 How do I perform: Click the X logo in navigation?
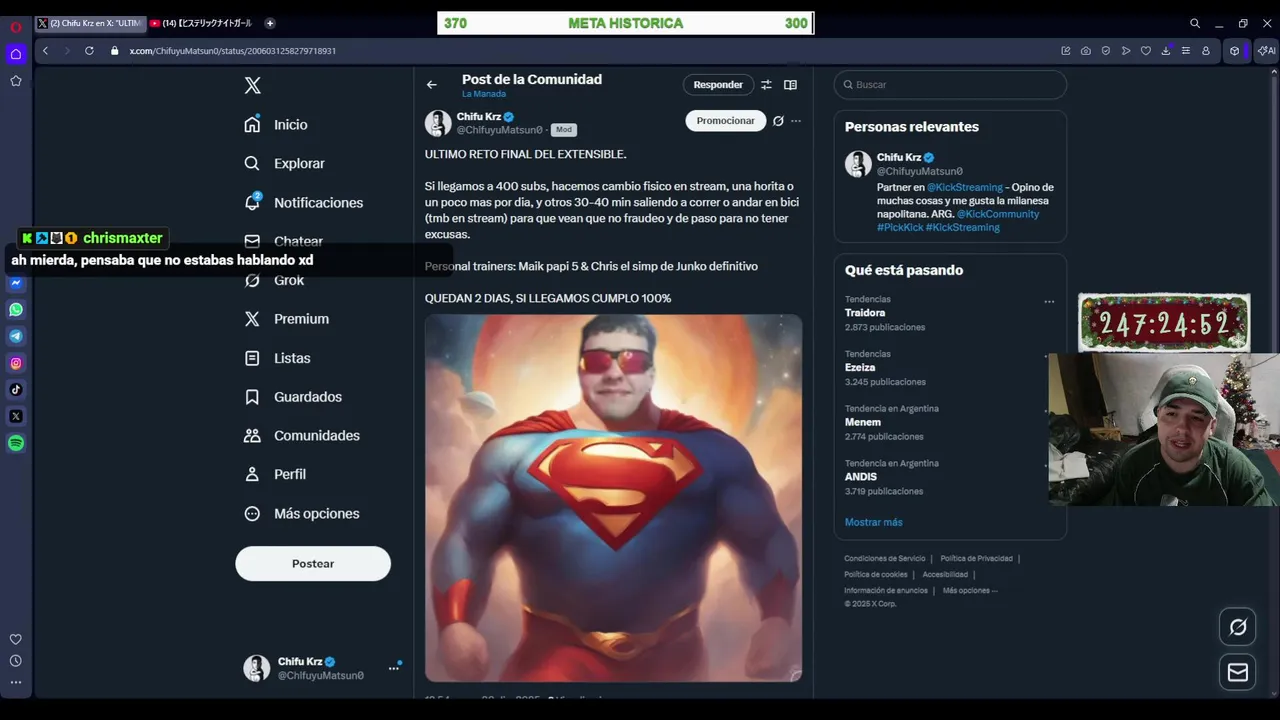pos(253,86)
